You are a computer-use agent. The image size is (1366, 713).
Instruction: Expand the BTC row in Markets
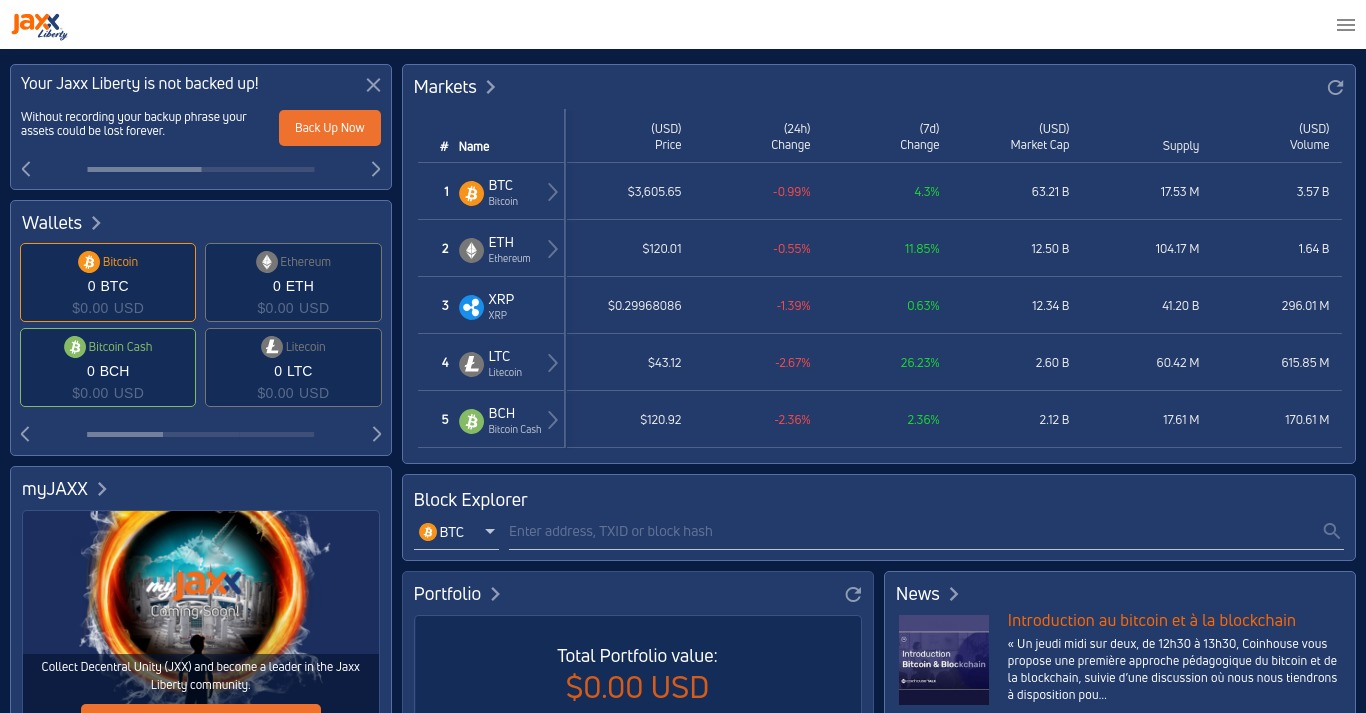(553, 192)
